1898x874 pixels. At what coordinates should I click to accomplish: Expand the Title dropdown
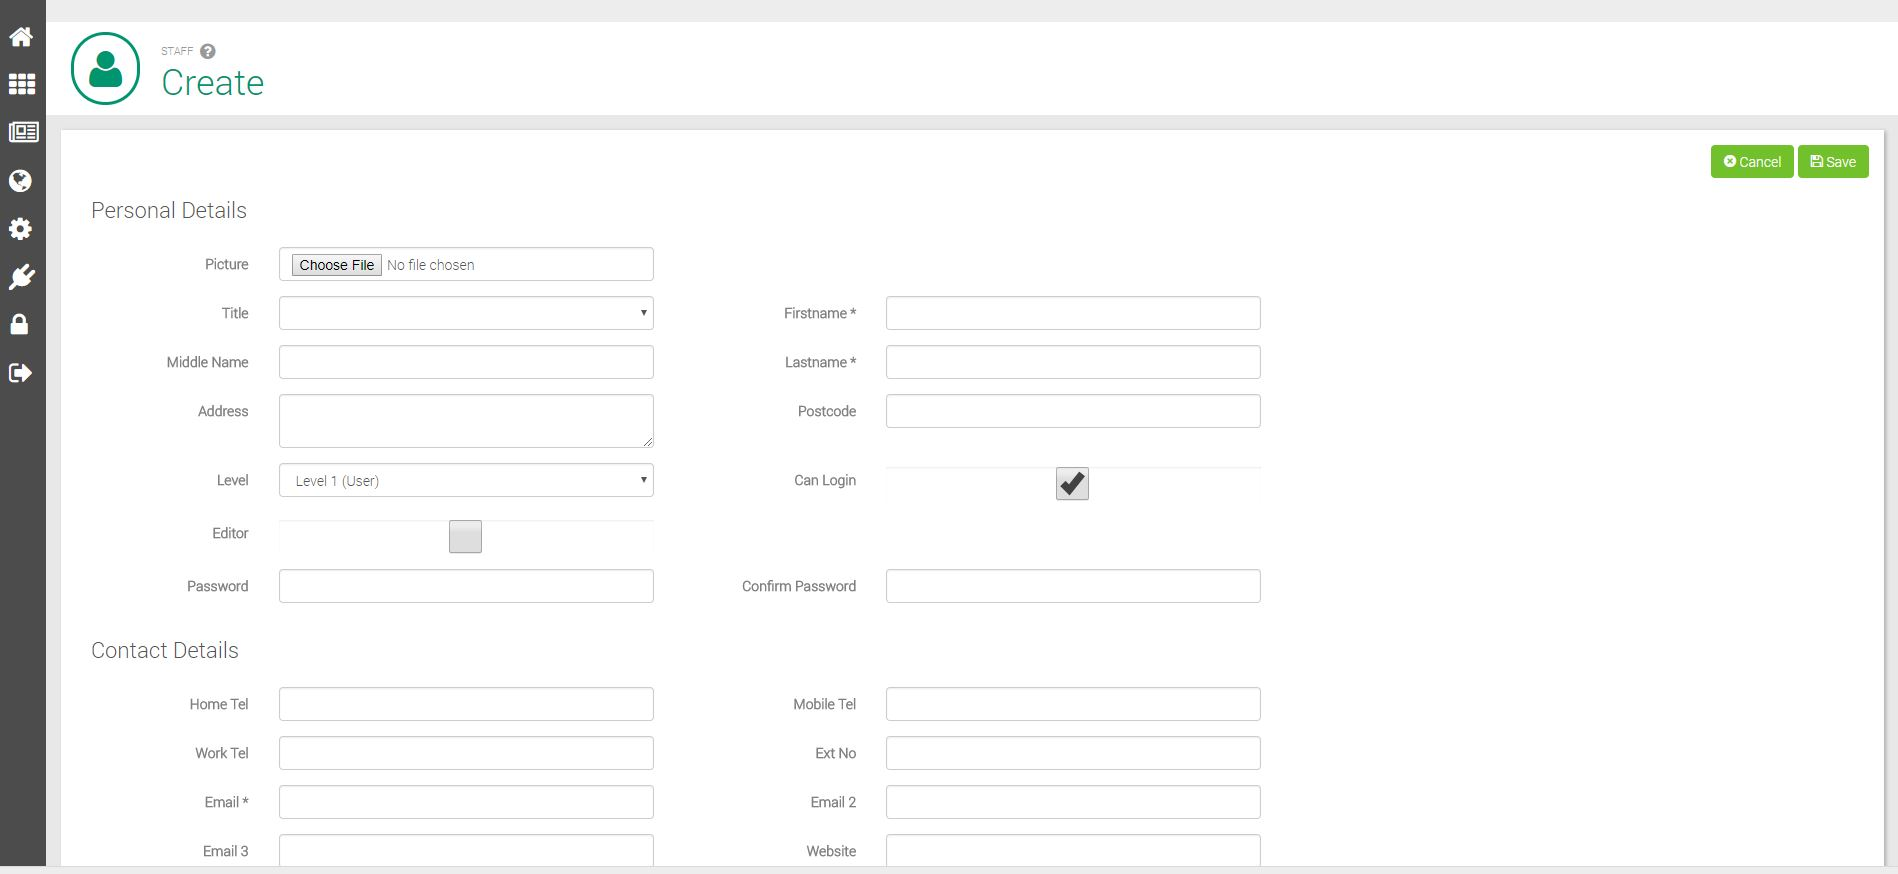coord(466,313)
